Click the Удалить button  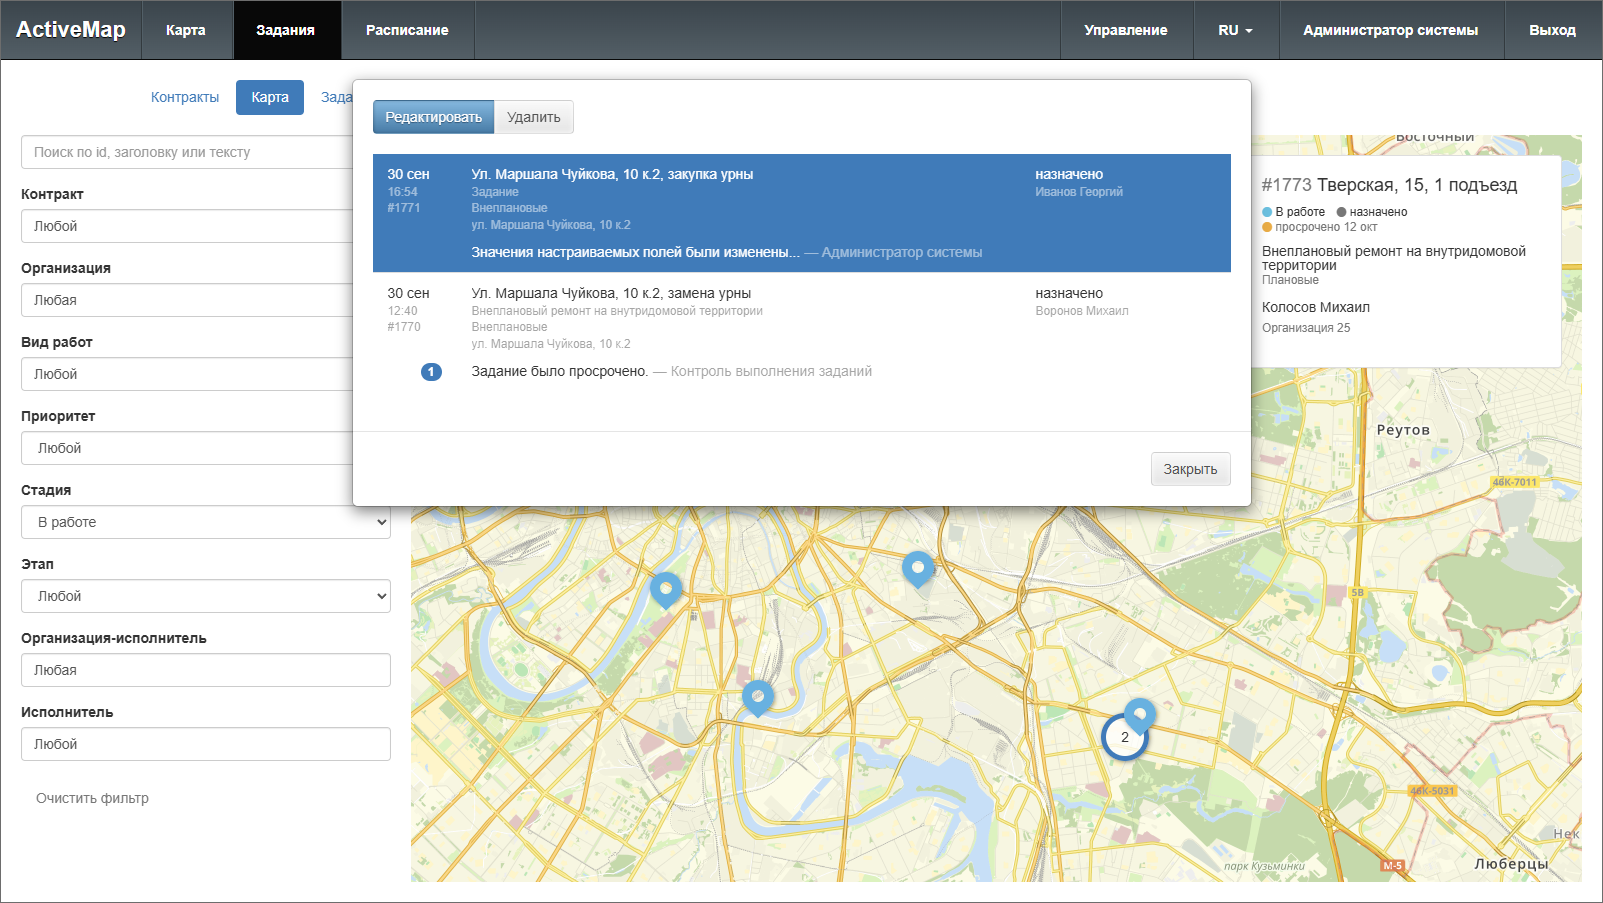click(x=533, y=117)
